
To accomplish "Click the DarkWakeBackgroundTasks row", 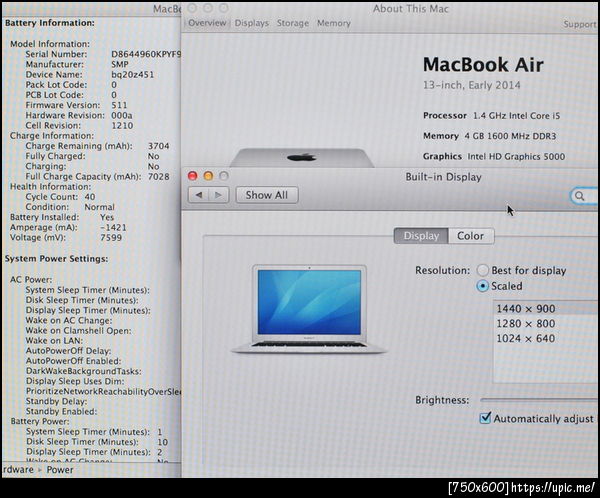I will [x=83, y=371].
